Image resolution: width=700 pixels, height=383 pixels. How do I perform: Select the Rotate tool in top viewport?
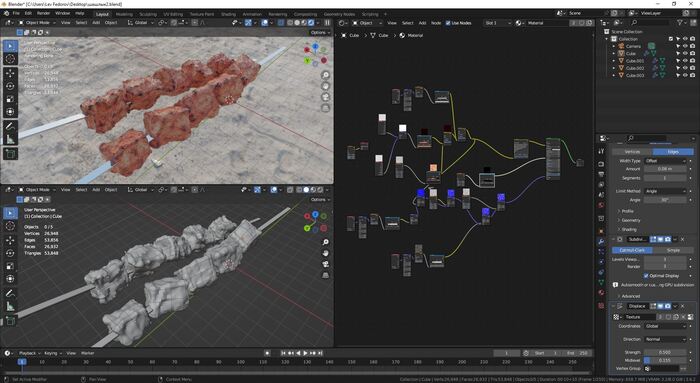[10, 86]
